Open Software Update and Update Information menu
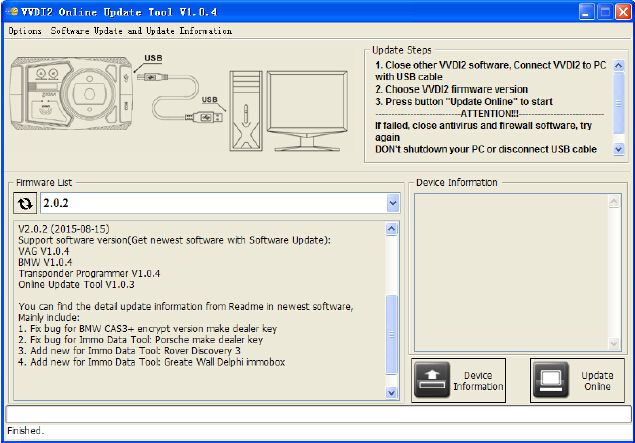Screen dimensions: 635x443 point(141,31)
